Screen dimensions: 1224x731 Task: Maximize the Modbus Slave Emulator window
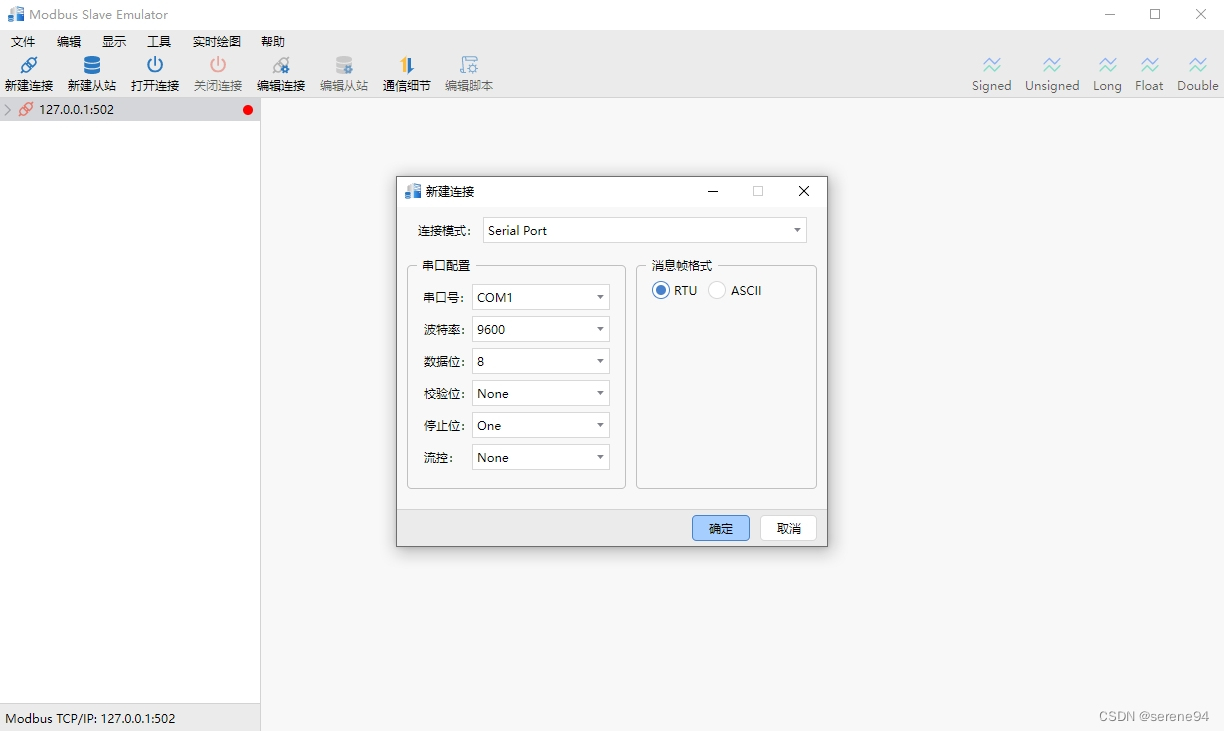pyautogui.click(x=1155, y=15)
